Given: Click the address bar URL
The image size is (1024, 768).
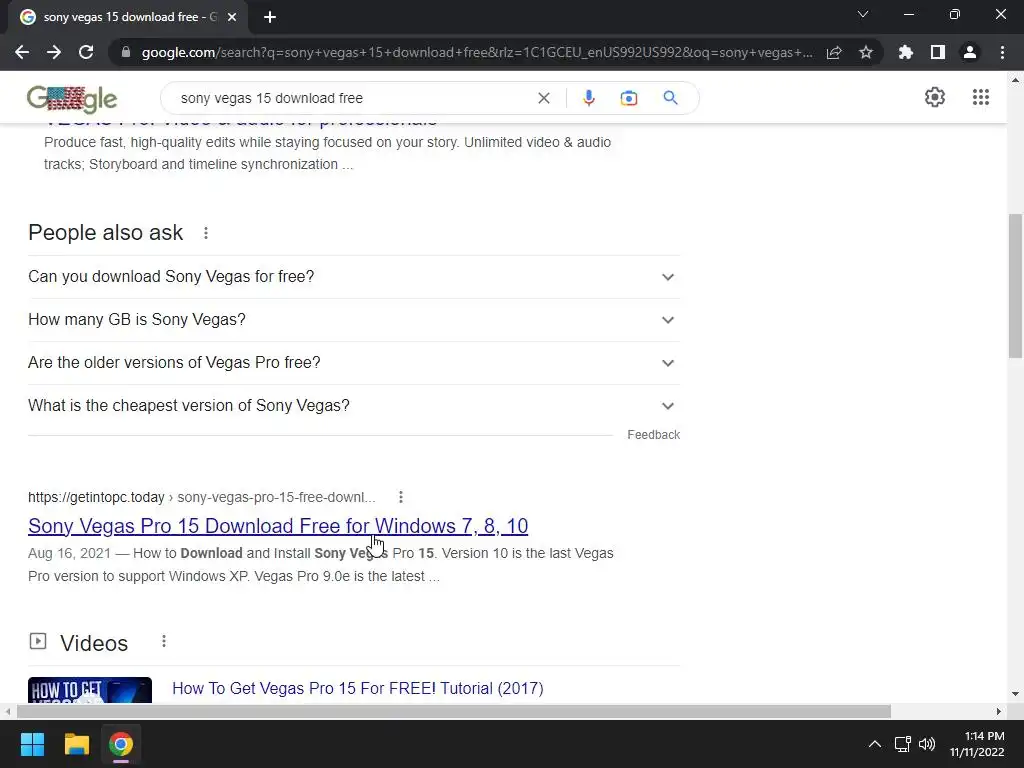Looking at the screenshot, I should click(x=477, y=52).
